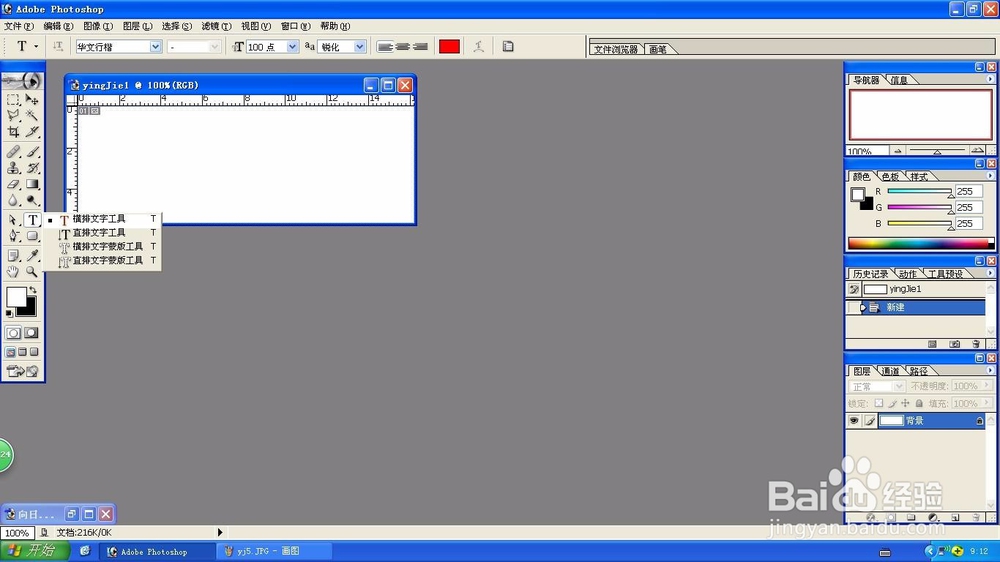Toggle lock all padlock in Layers panel
The width and height of the screenshot is (1000, 562).
(919, 403)
